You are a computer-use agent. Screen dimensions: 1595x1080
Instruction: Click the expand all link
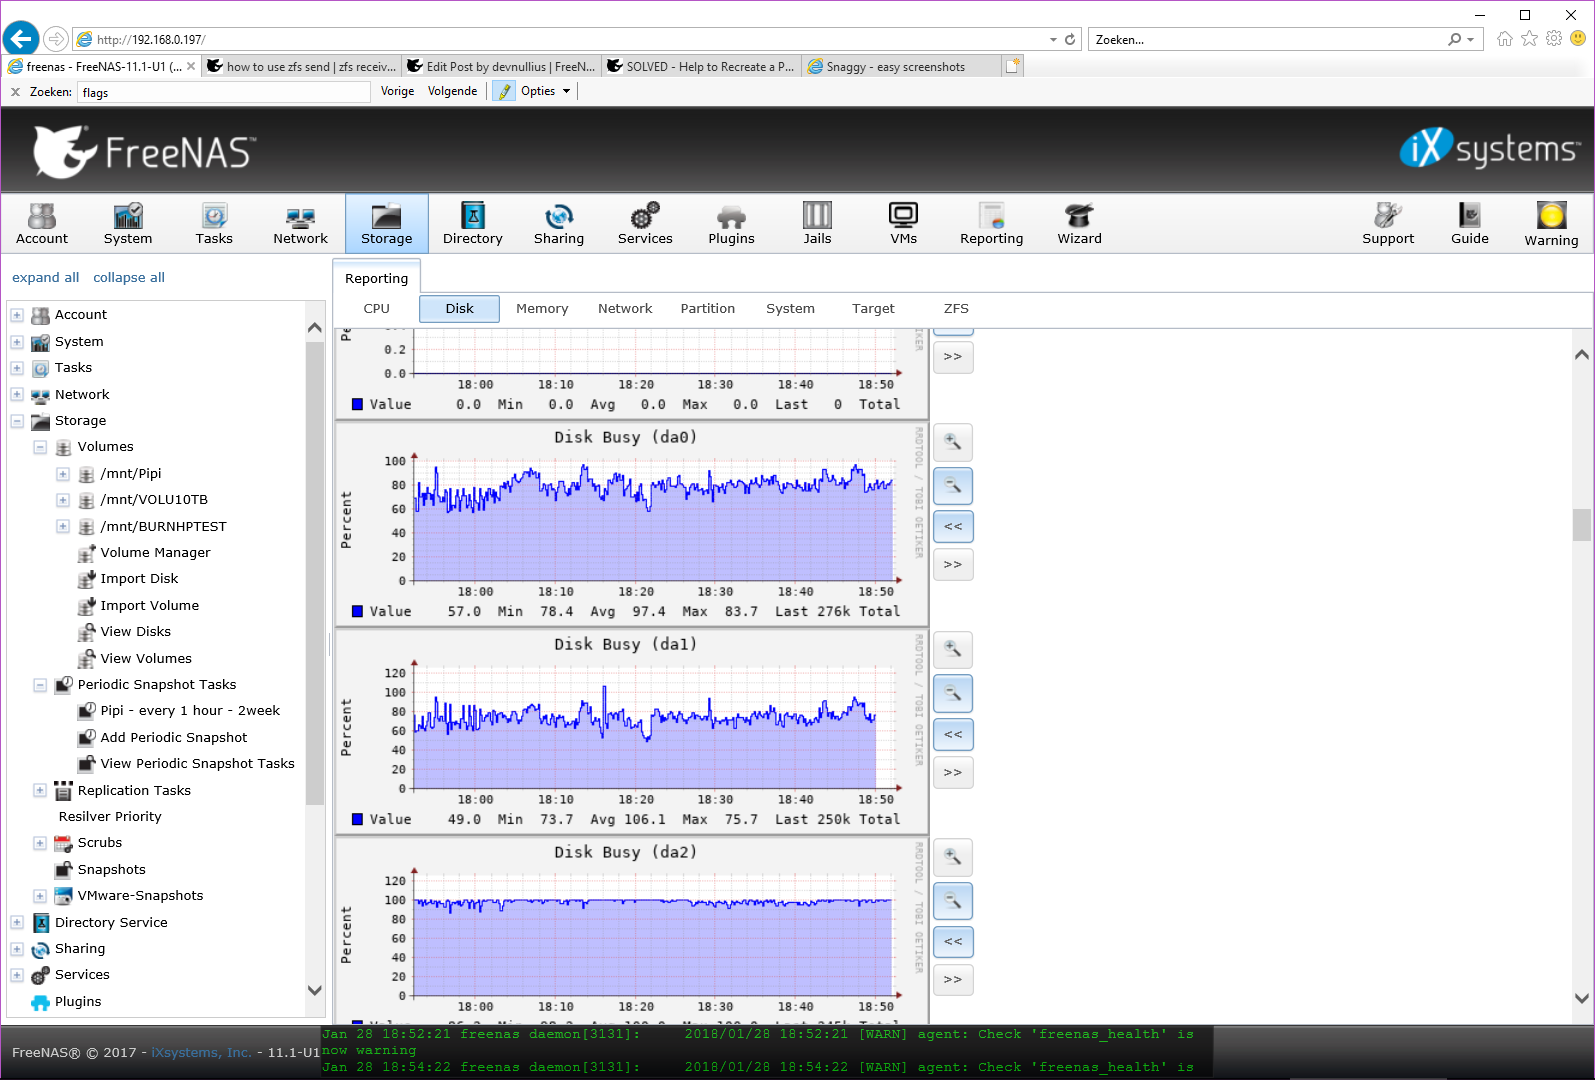point(45,278)
